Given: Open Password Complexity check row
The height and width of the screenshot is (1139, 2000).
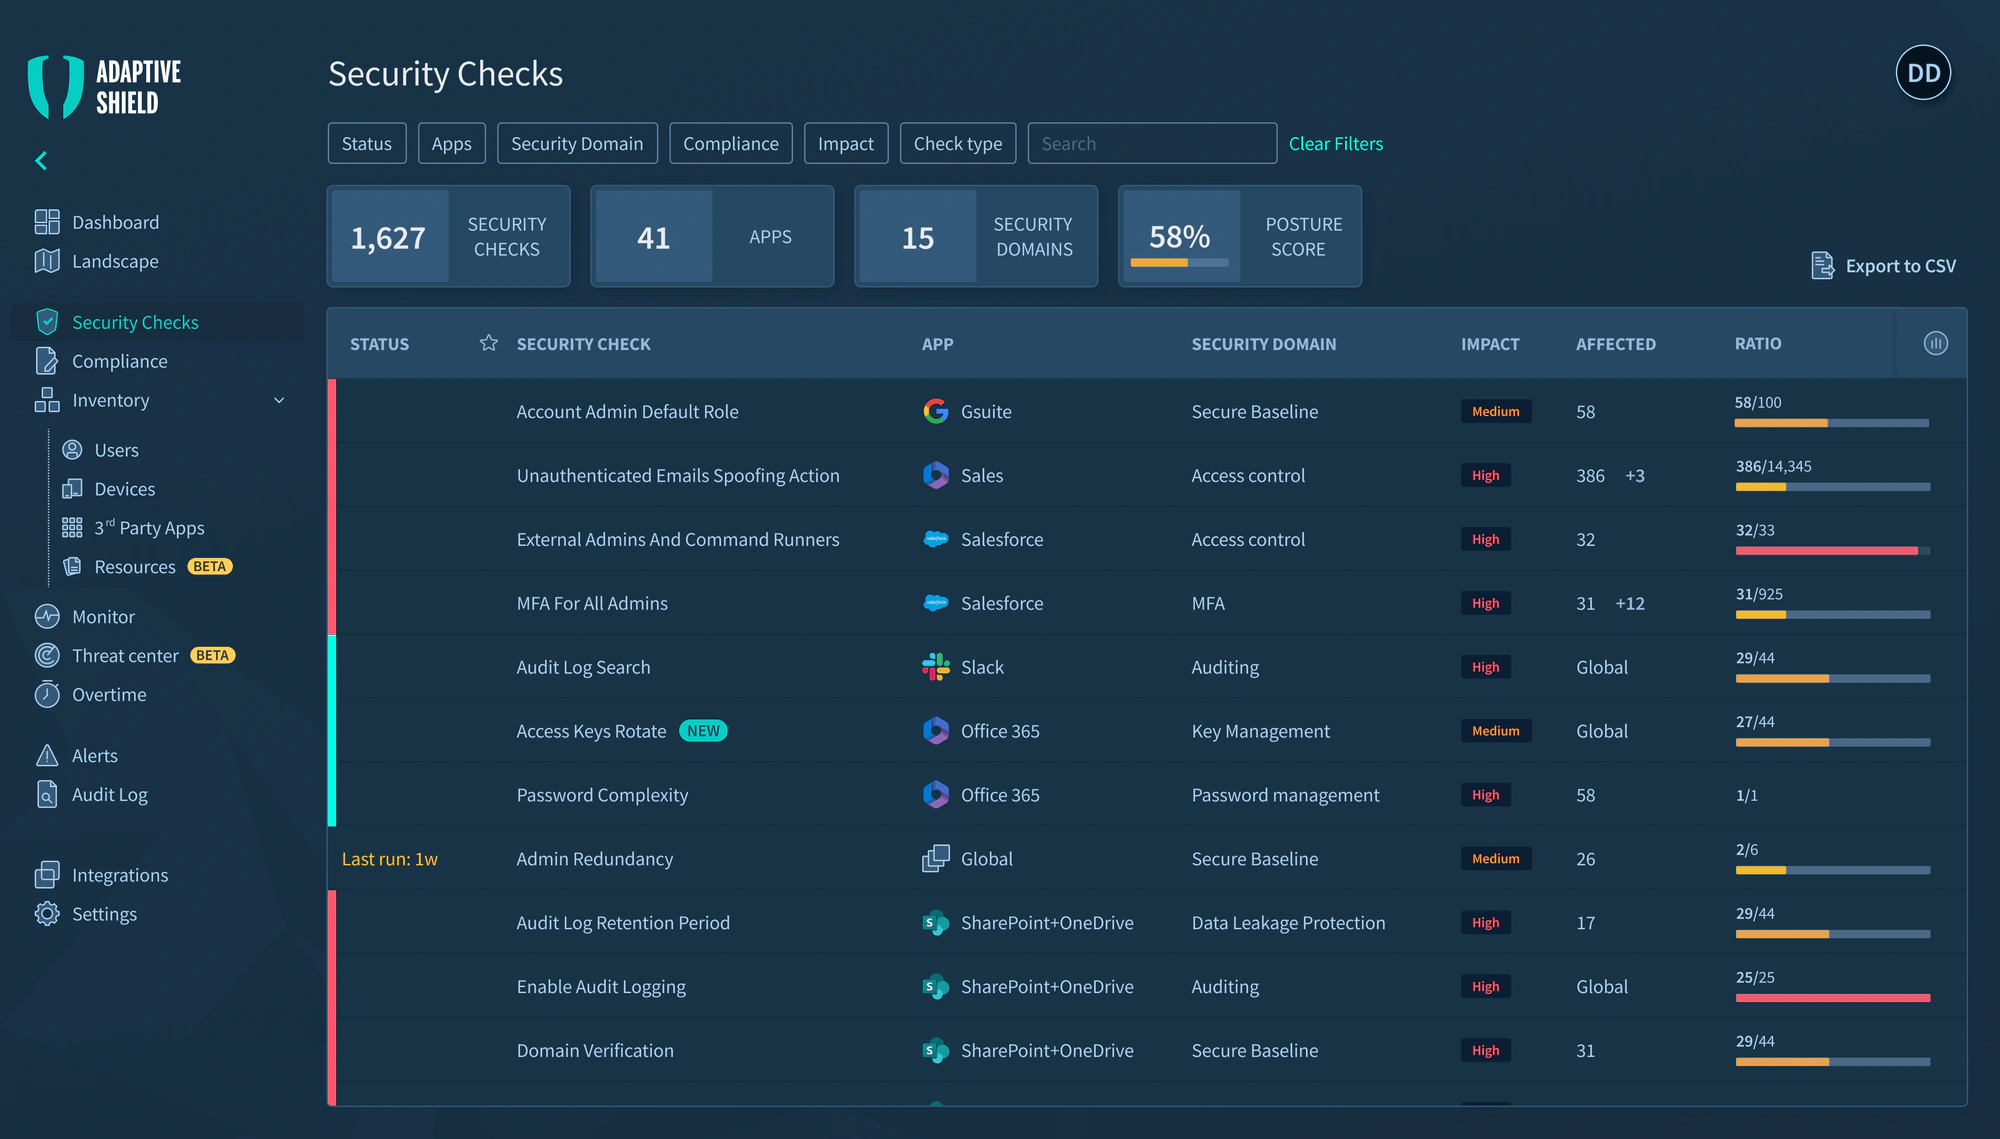Looking at the screenshot, I should tap(1146, 795).
